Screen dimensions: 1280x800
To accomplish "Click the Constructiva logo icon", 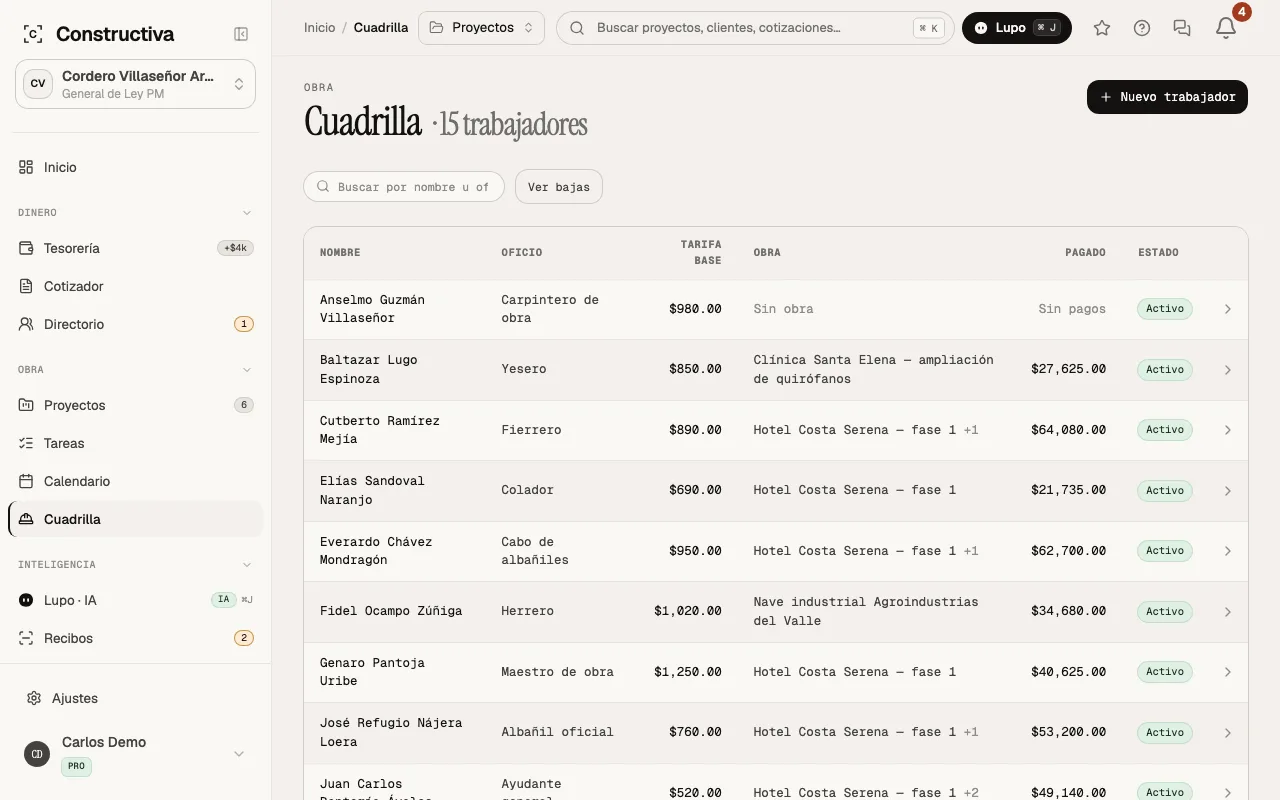I will tap(33, 34).
